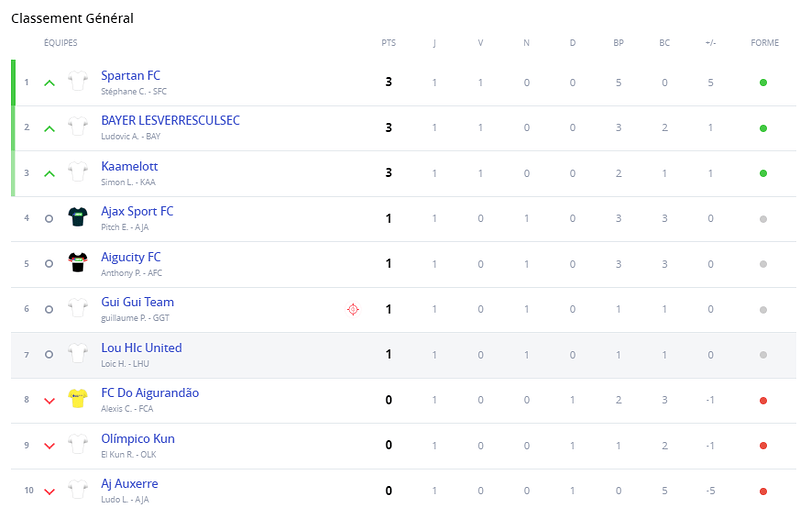This screenshot has width=800, height=518.
Task: Select the Lou Hlc United highlighted row
Action: tap(403, 355)
